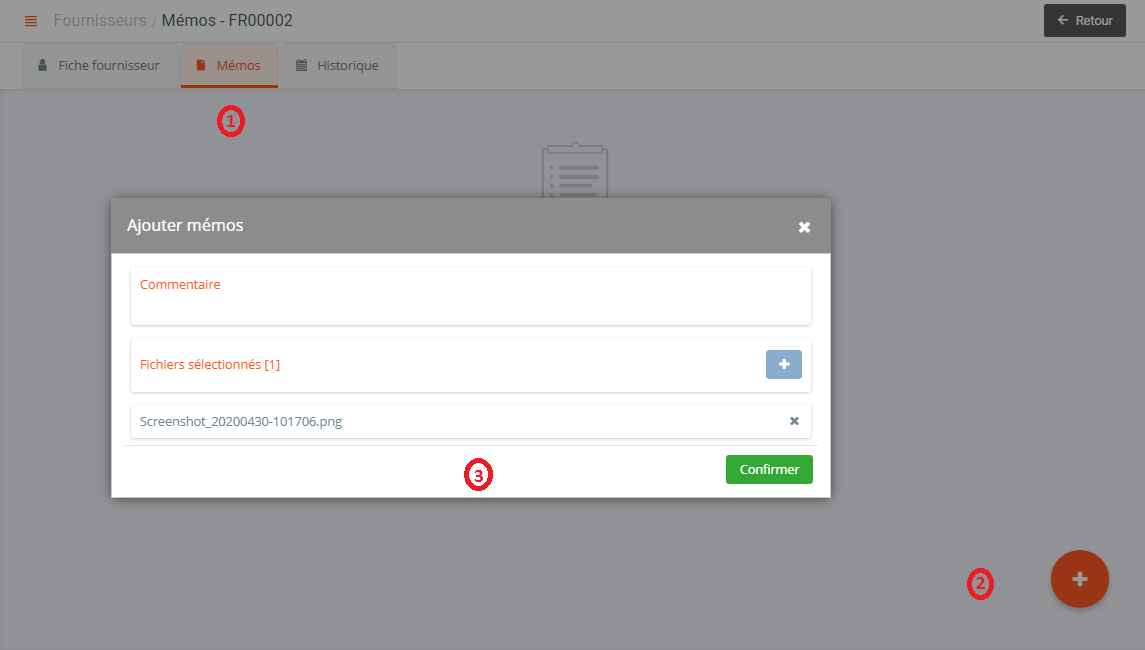Screen dimensions: 1145x650
Task: Click the Ajouter mémos dialog title
Action: (x=185, y=225)
